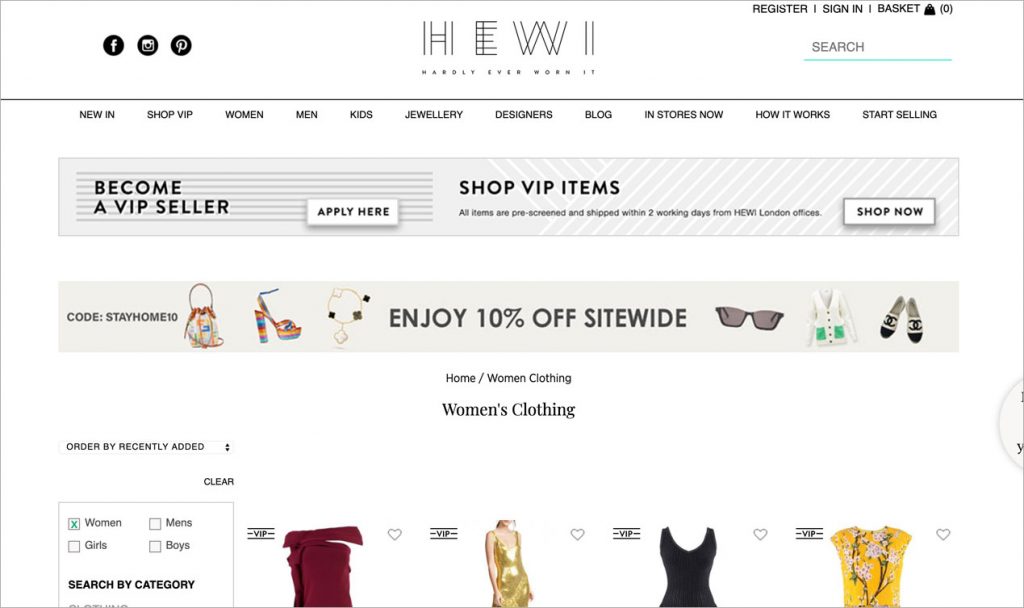Tick the Girls checkbox
The width and height of the screenshot is (1024, 608).
pyautogui.click(x=74, y=546)
